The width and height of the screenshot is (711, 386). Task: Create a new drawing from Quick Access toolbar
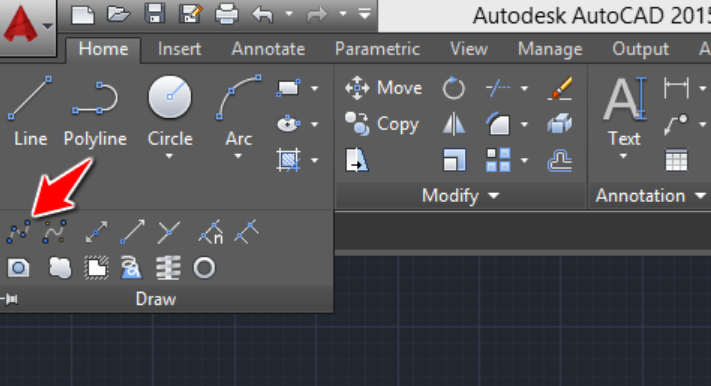(x=83, y=15)
